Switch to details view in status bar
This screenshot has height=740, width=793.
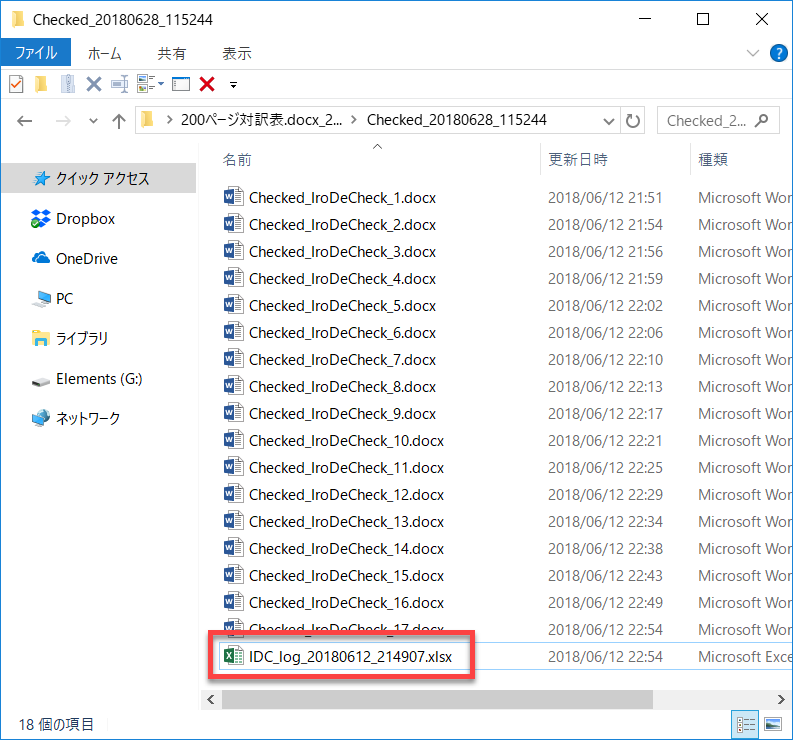coord(746,724)
